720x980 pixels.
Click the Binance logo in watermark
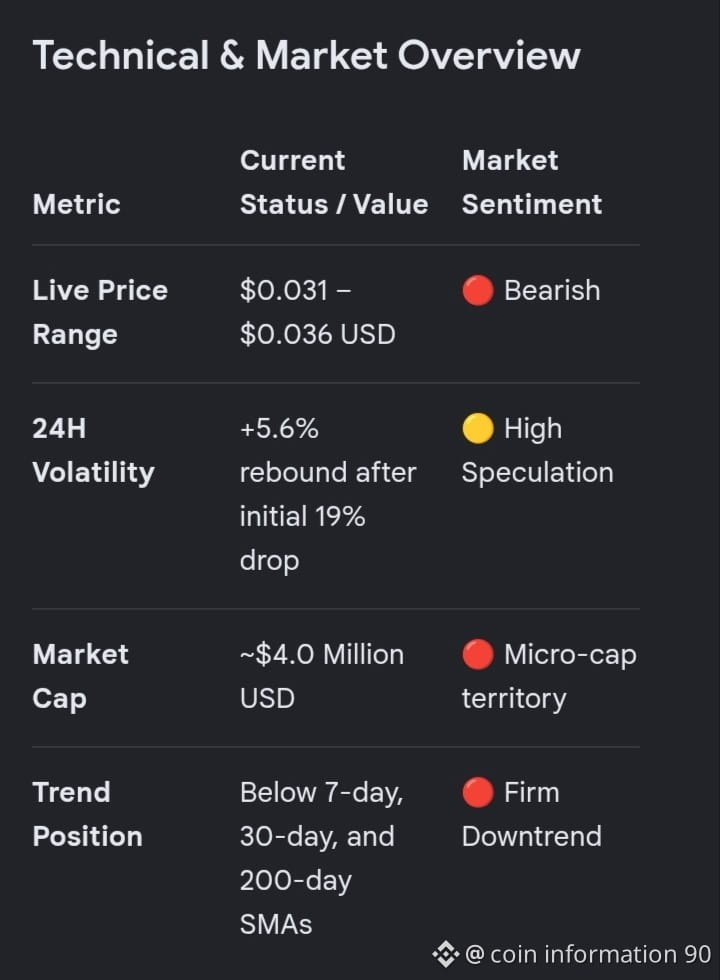446,954
